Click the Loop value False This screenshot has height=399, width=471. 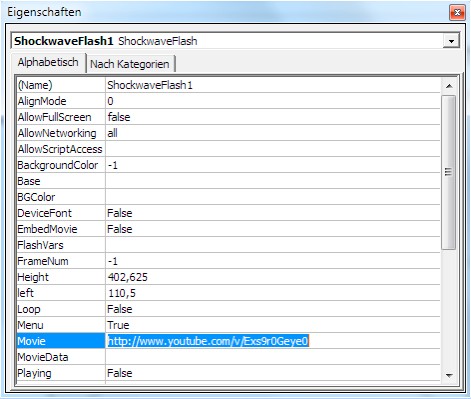(x=273, y=309)
